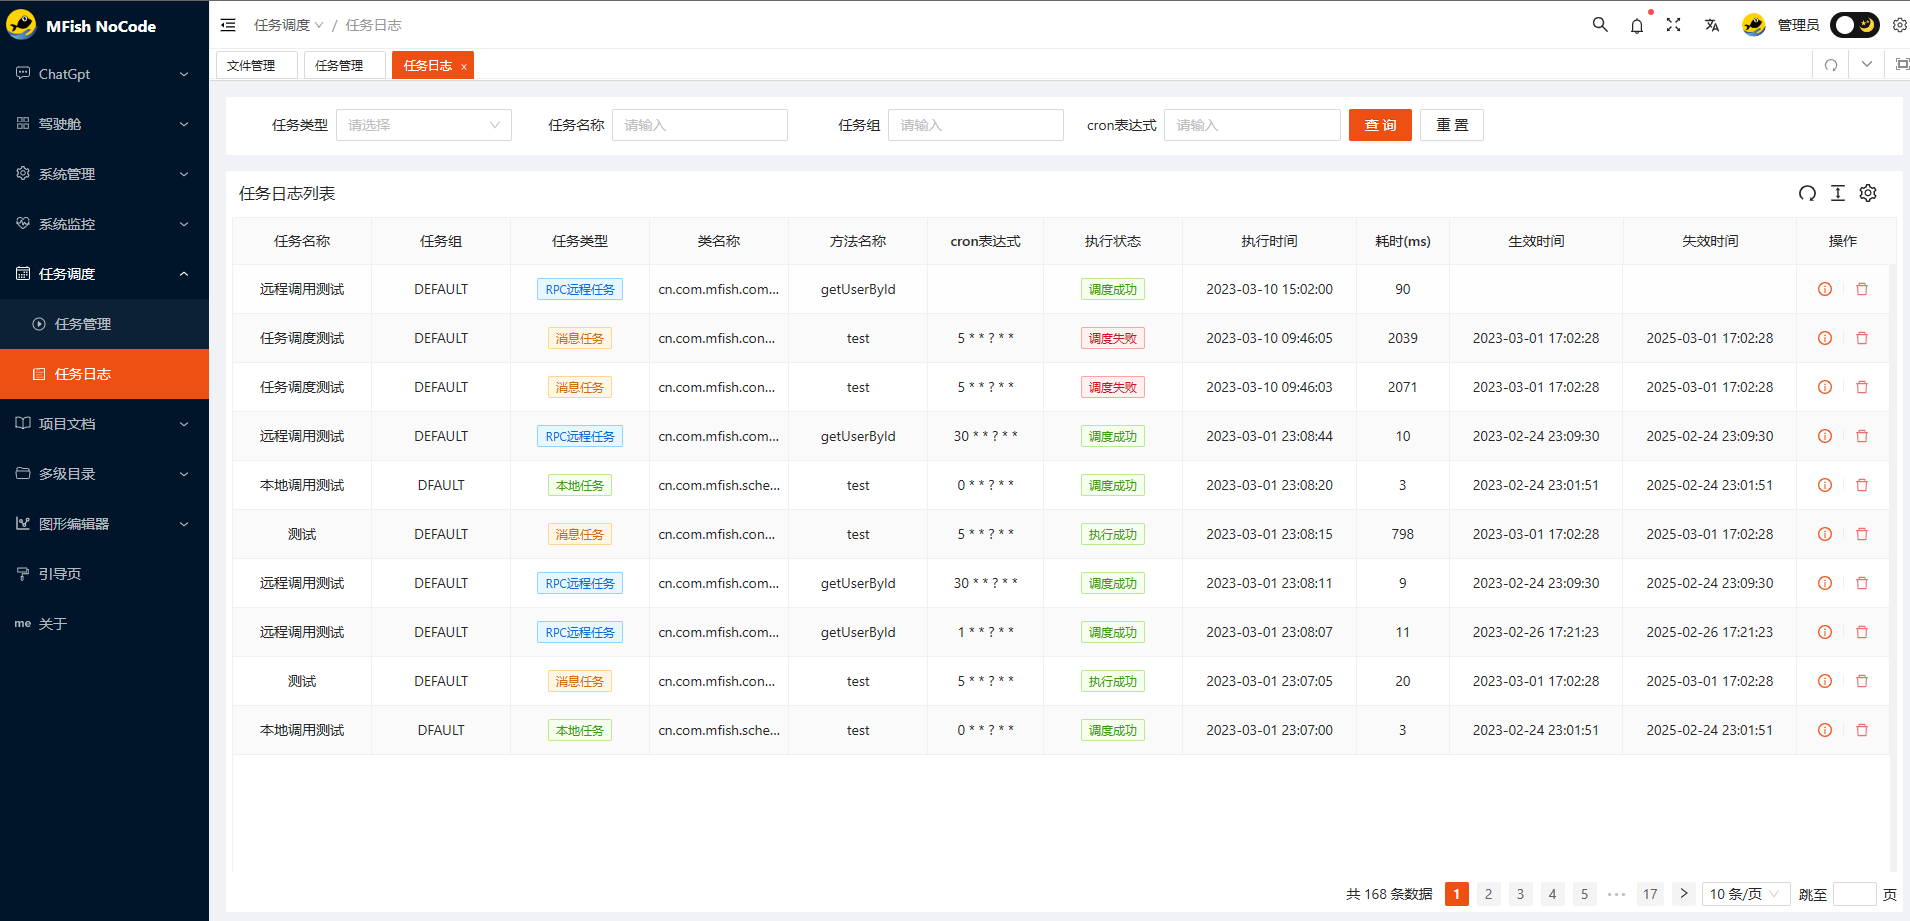Toggle the dark mode switch
Image resolution: width=1910 pixels, height=921 pixels.
click(x=1855, y=25)
